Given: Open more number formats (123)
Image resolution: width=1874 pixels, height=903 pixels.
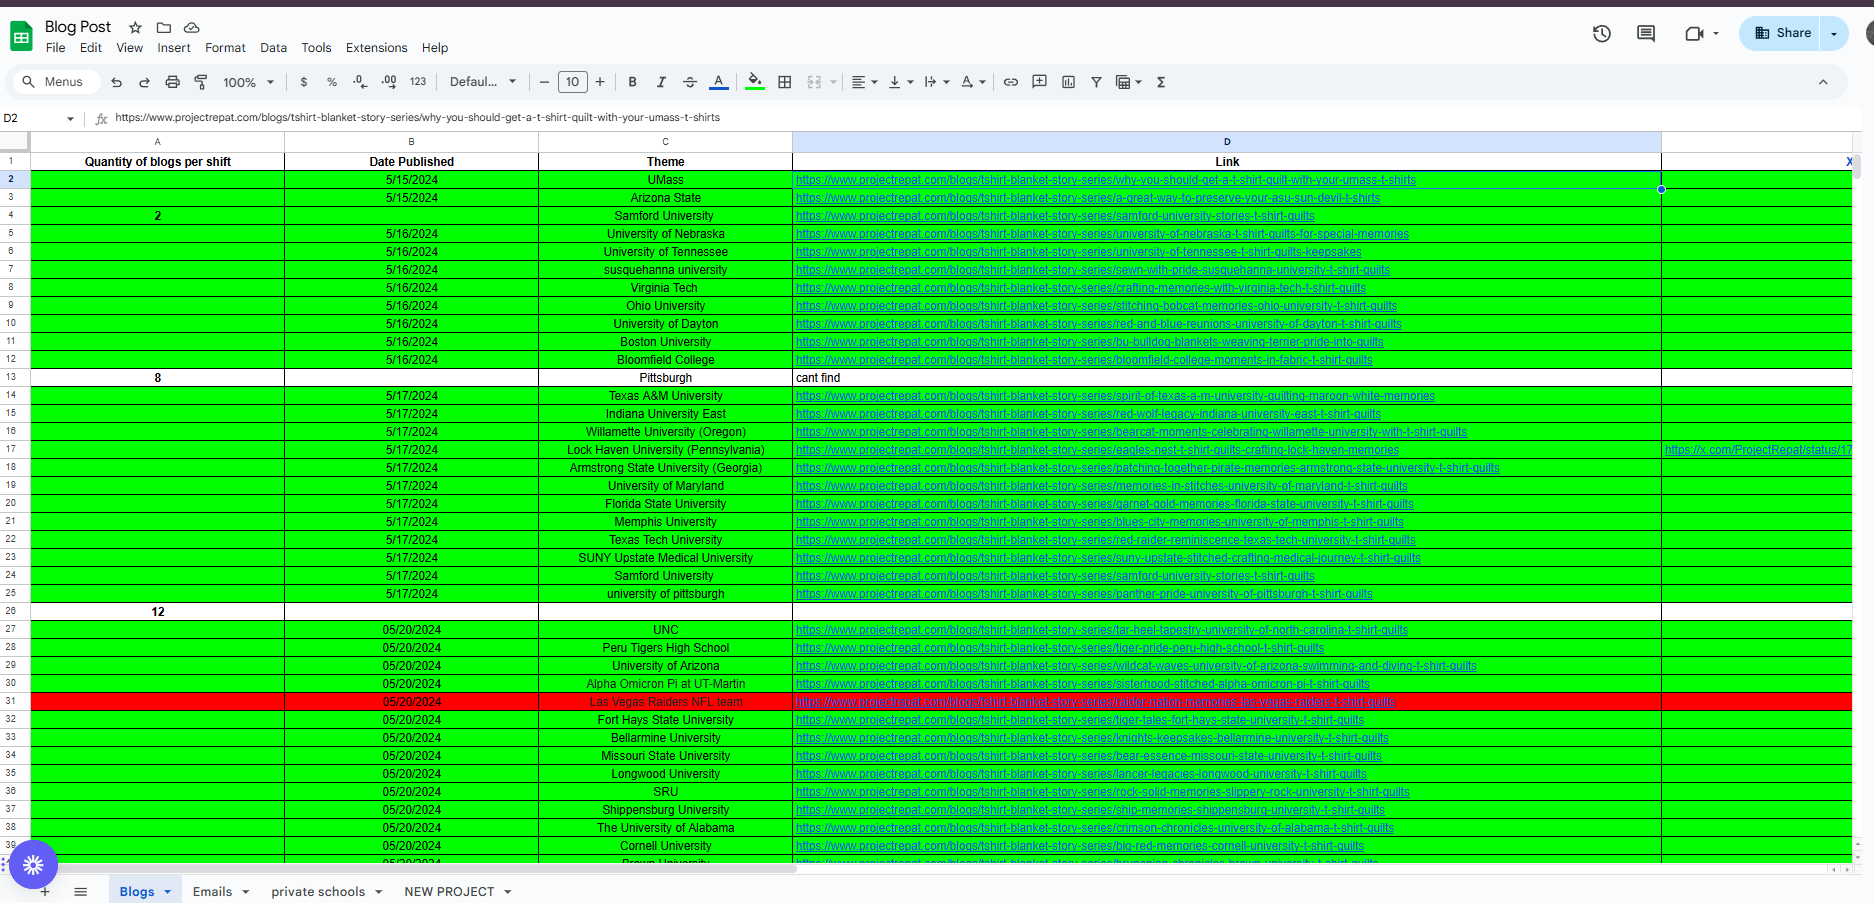Looking at the screenshot, I should click(418, 82).
